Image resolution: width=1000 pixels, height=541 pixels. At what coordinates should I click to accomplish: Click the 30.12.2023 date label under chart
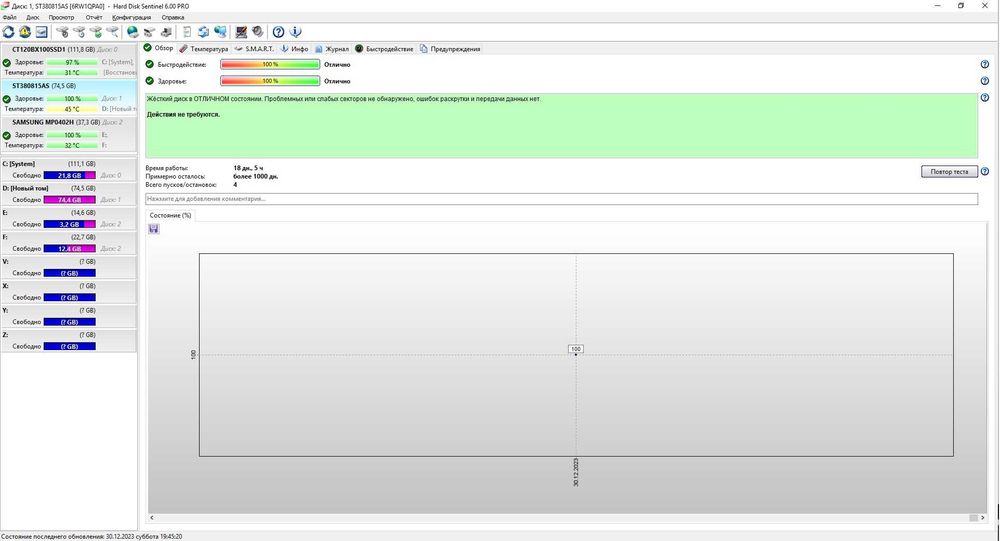[x=576, y=473]
